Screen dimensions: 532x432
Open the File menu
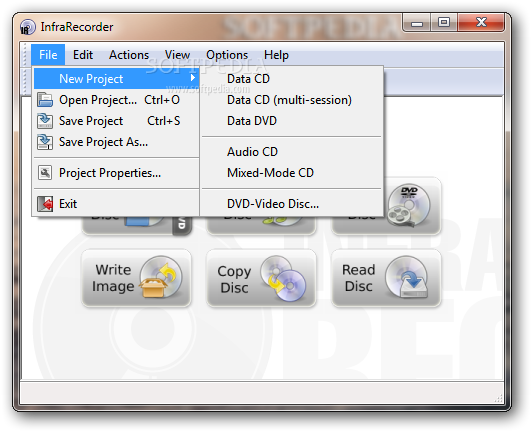[48, 55]
